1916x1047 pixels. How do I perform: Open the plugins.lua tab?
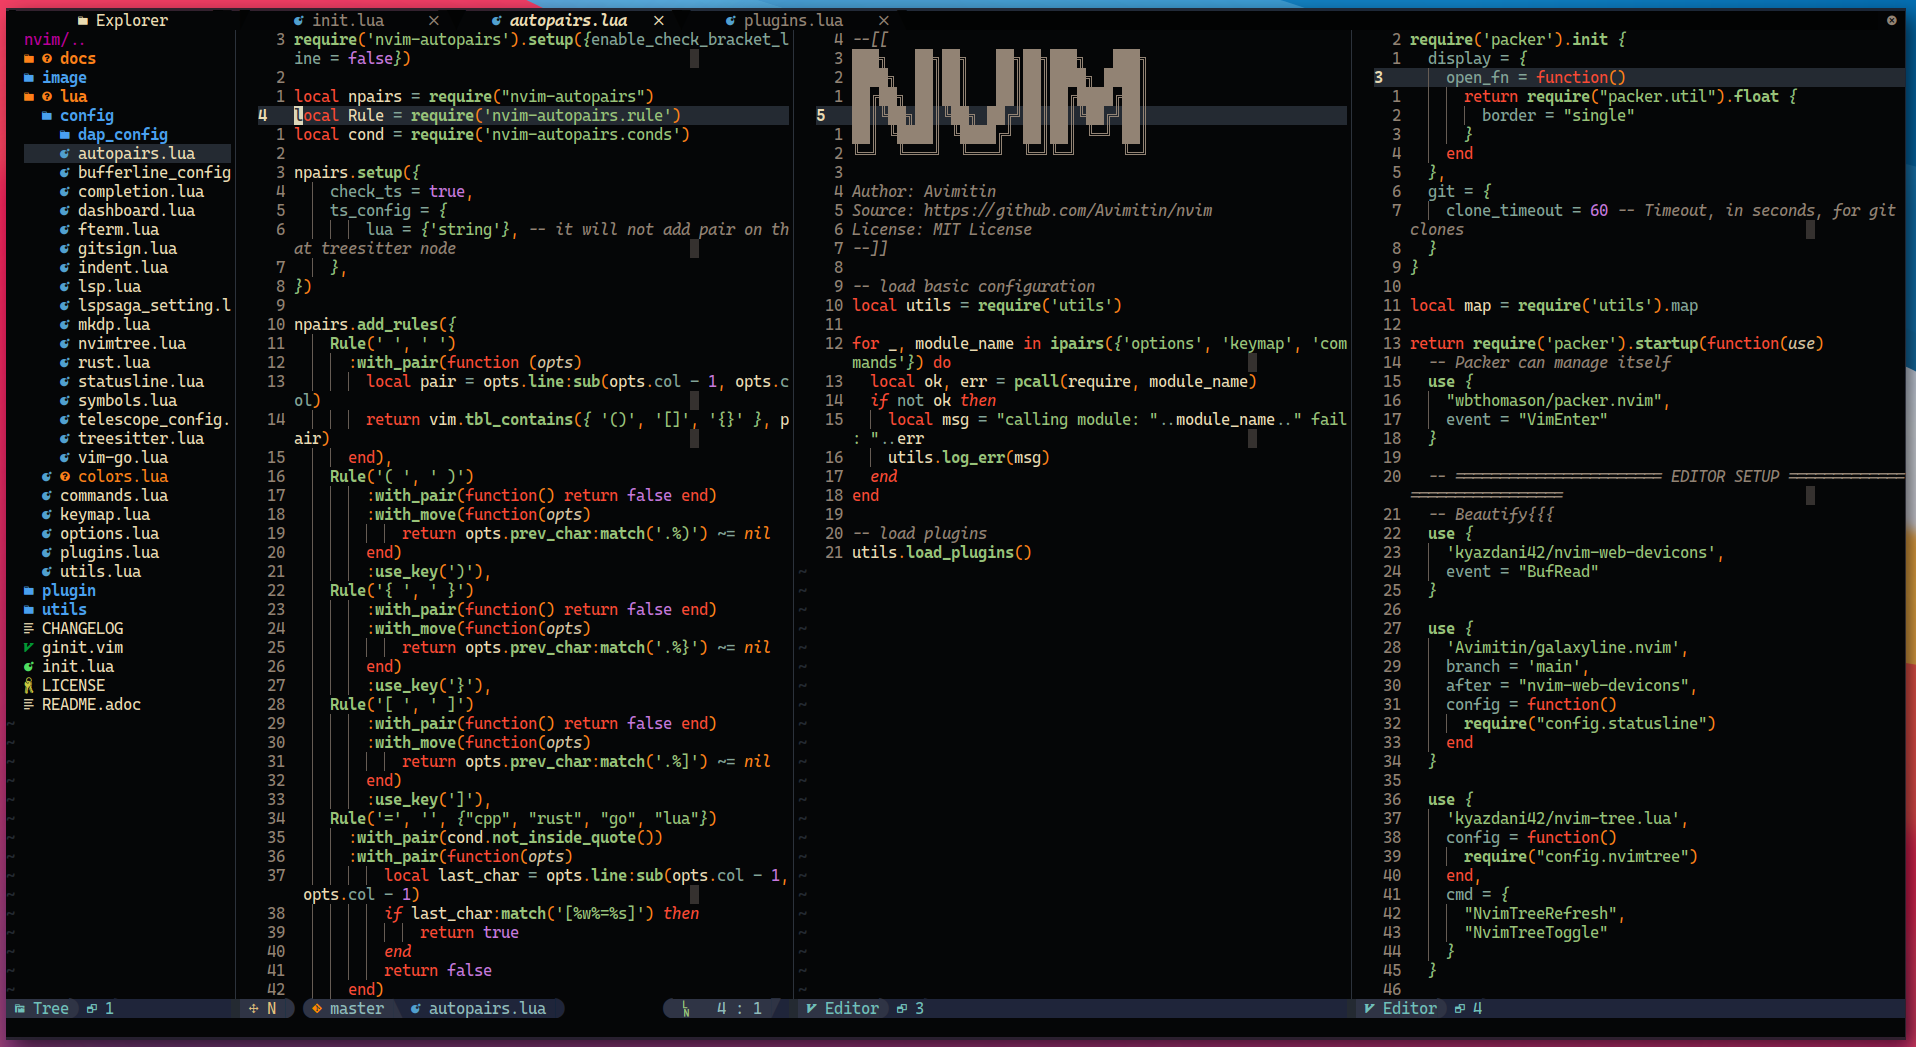point(793,20)
